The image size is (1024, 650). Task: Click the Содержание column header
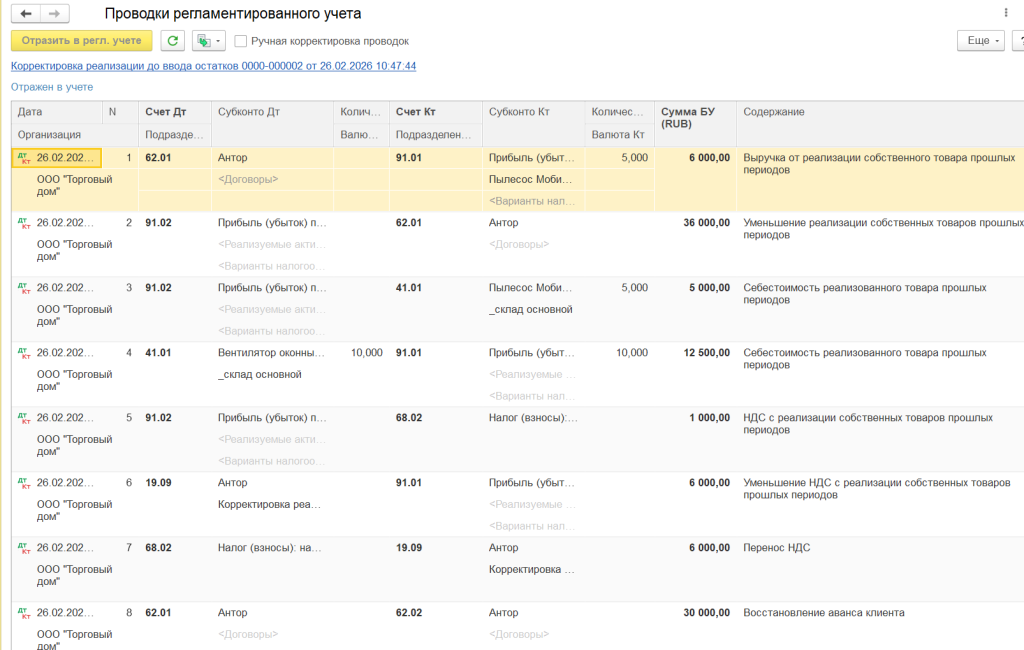pyautogui.click(x=774, y=112)
